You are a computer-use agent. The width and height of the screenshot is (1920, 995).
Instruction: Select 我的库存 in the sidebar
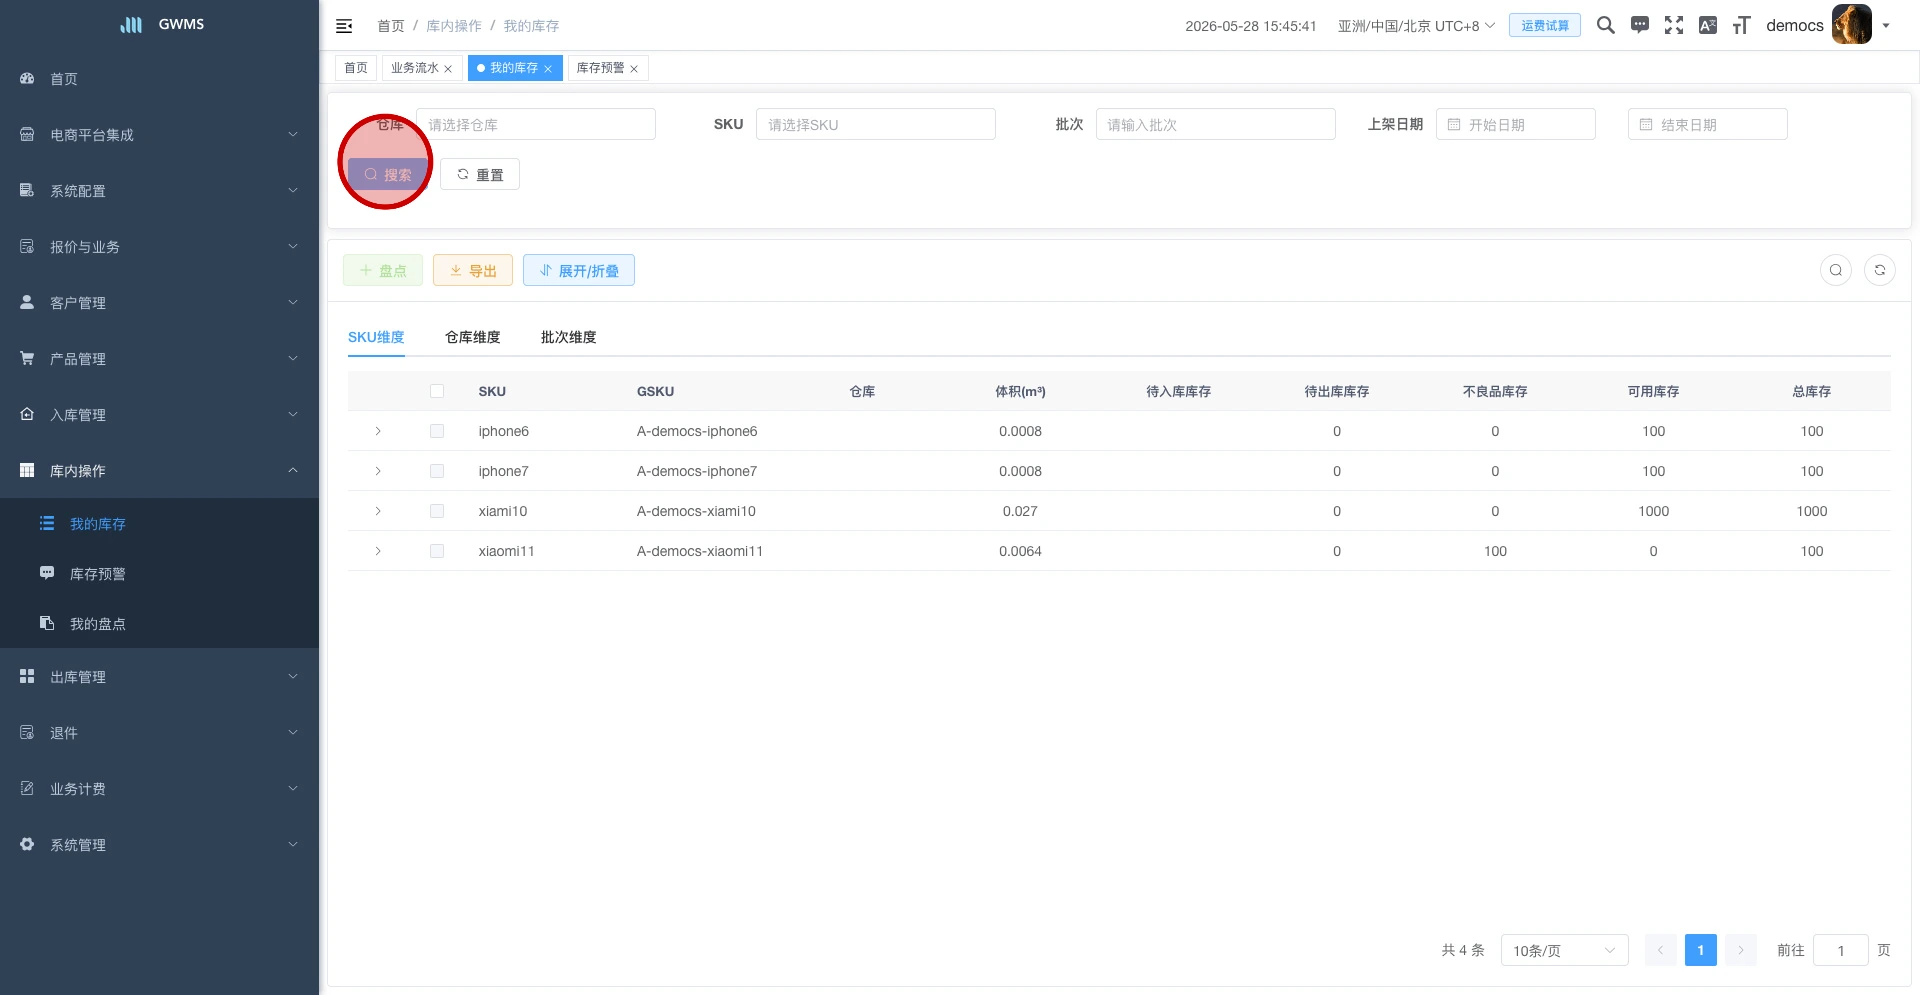[x=160, y=523]
